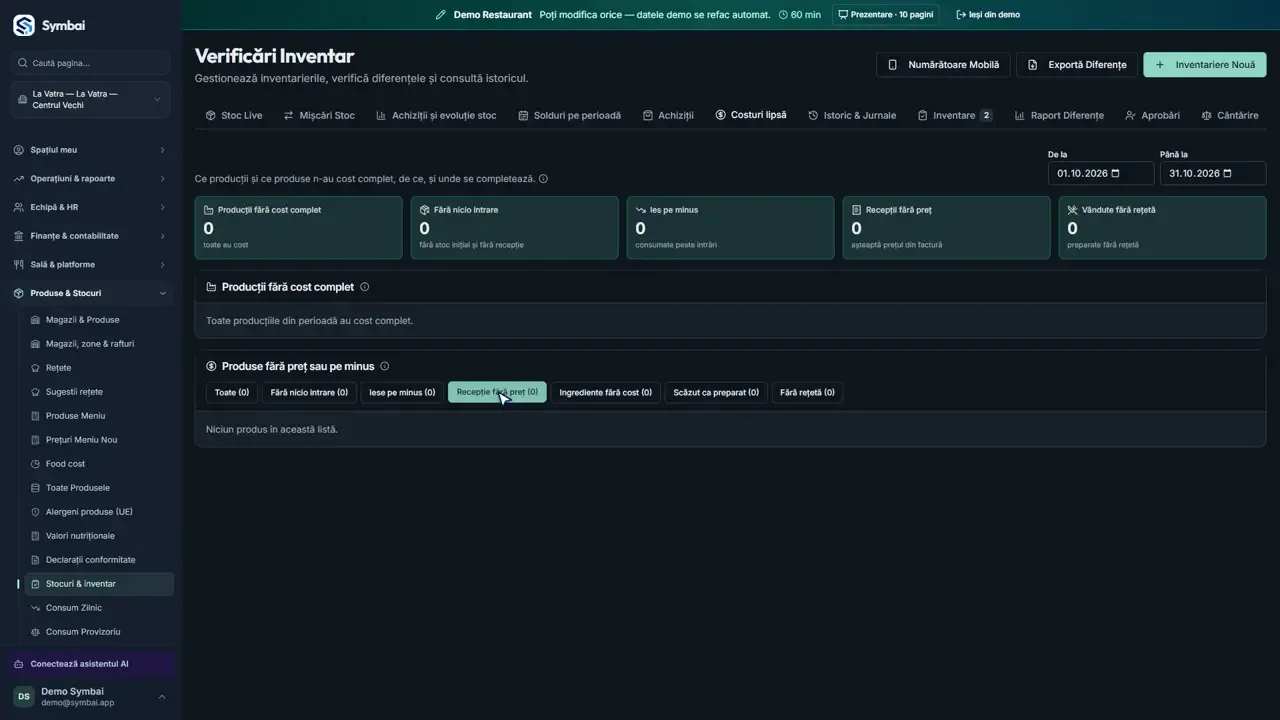The image size is (1280, 720).
Task: Click the pencil edit icon near Demo Restaurant
Action: point(441,15)
